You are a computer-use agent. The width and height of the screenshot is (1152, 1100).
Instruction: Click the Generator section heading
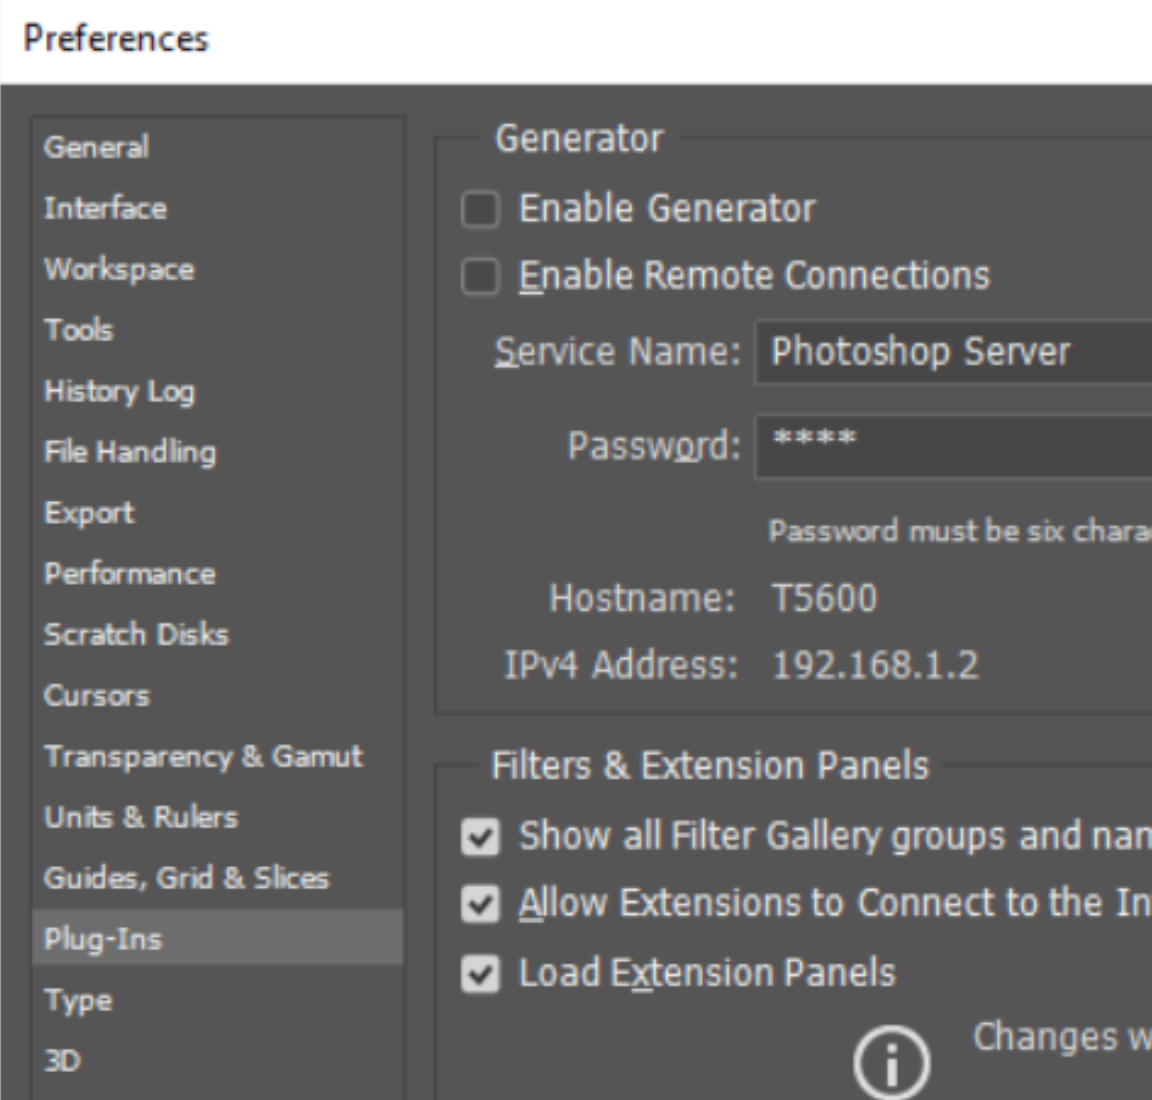pyautogui.click(x=580, y=139)
